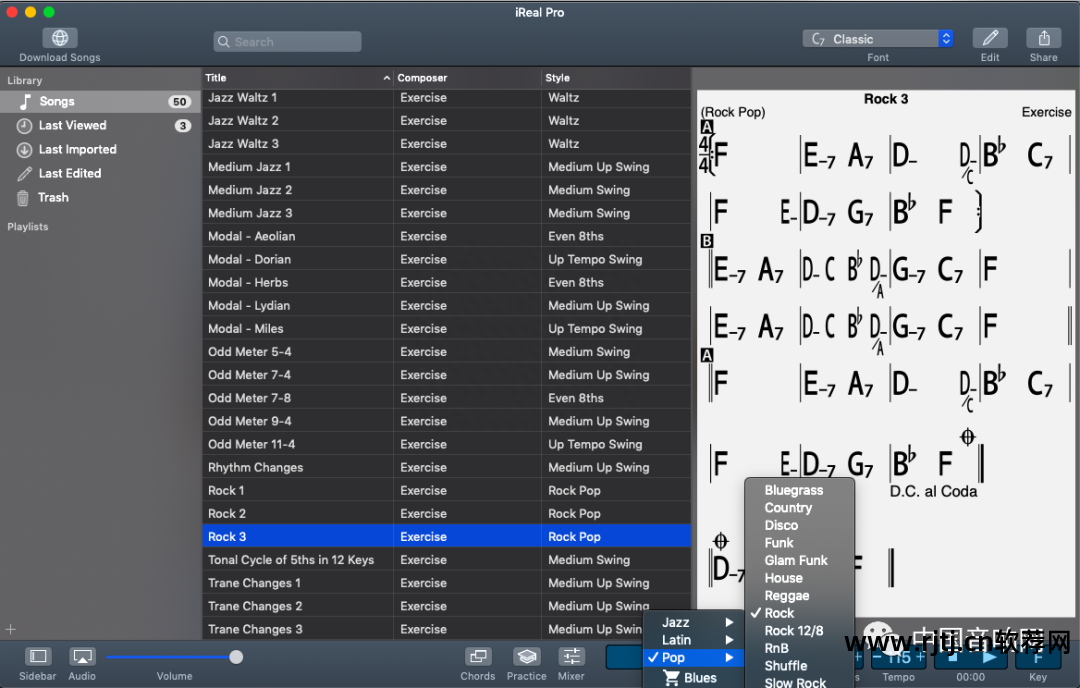Click the Search field
The image size is (1080, 688).
click(x=287, y=42)
